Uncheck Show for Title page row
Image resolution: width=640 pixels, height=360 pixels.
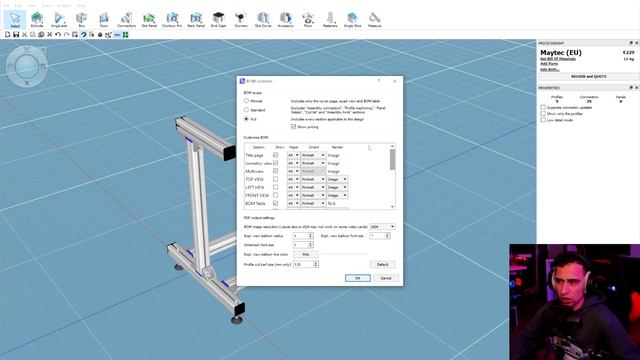coord(276,155)
